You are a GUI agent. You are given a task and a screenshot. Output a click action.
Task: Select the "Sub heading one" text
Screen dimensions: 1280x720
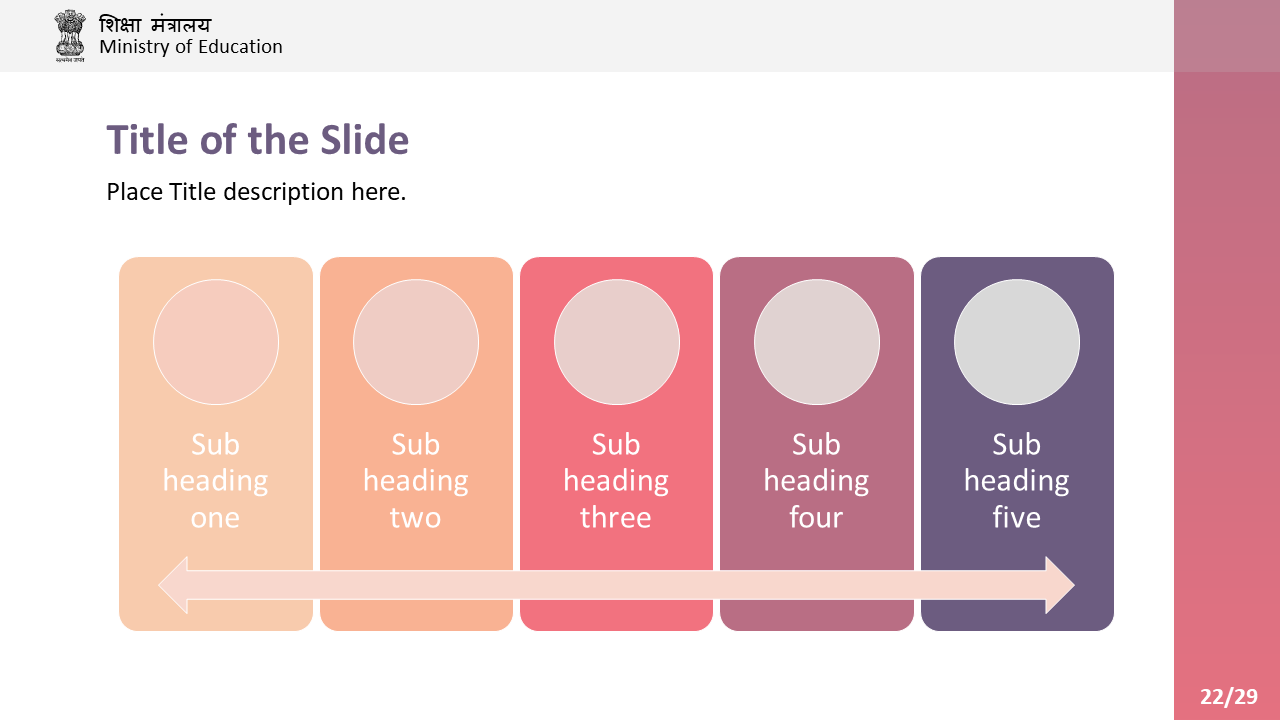216,480
